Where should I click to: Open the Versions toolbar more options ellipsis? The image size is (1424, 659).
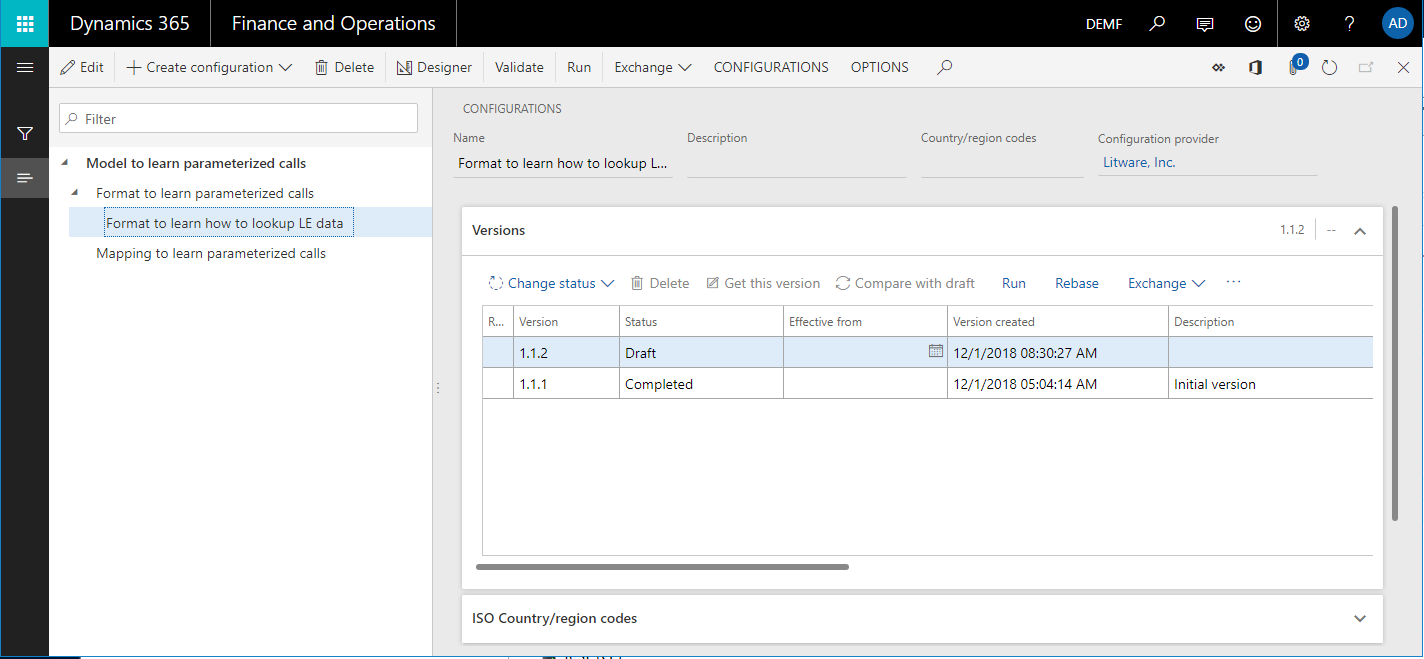1233,282
